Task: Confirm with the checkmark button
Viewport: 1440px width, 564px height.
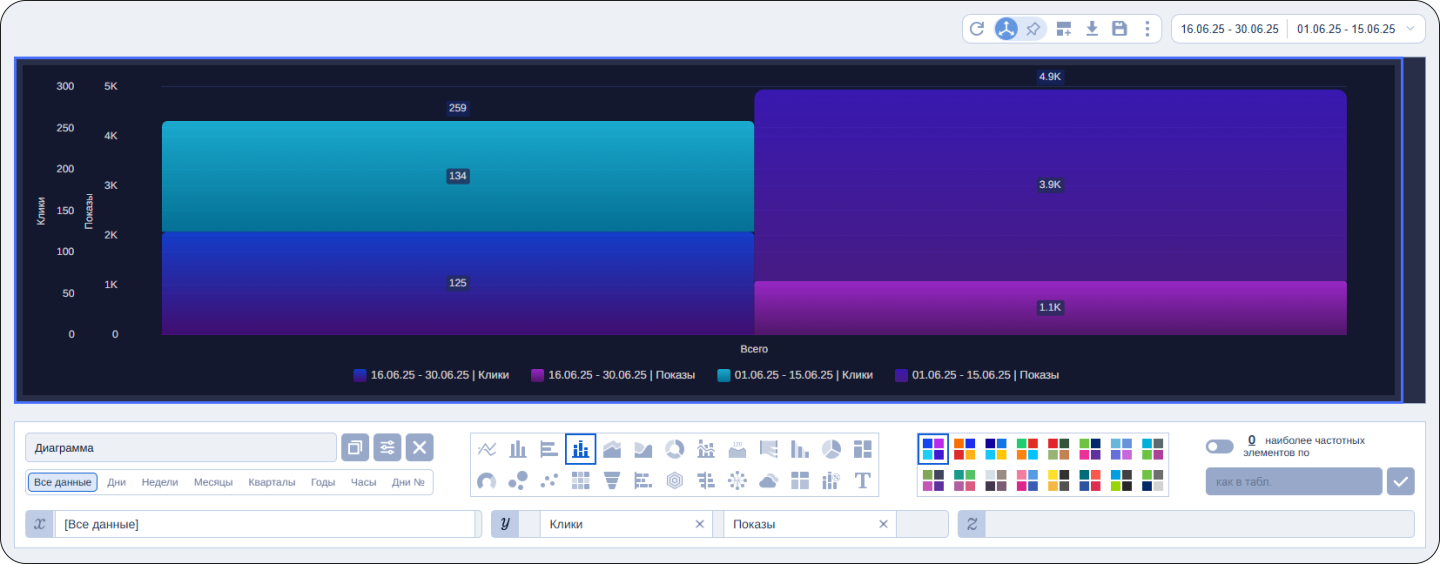Action: click(1400, 482)
